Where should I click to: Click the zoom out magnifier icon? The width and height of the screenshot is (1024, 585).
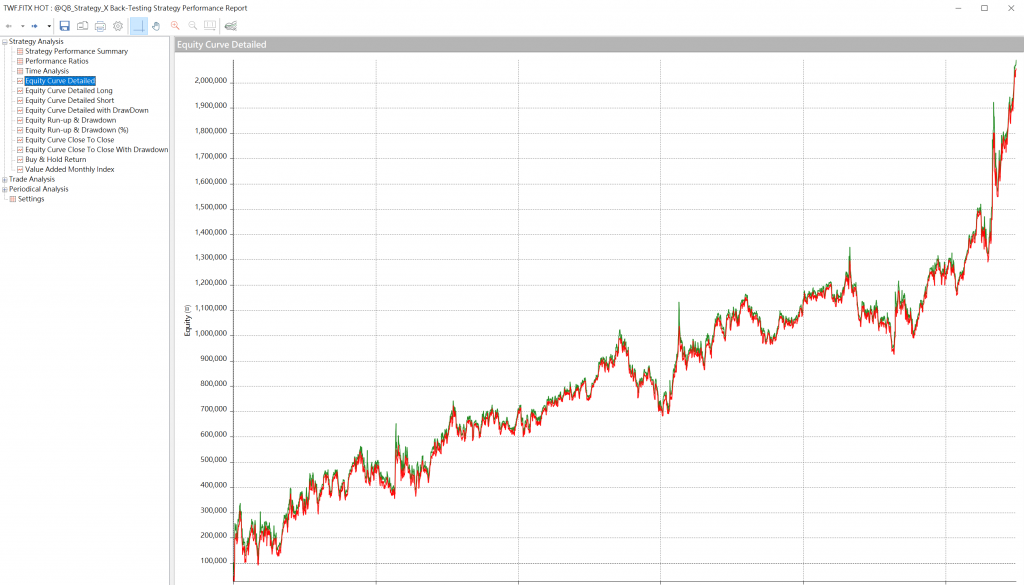pos(193,25)
